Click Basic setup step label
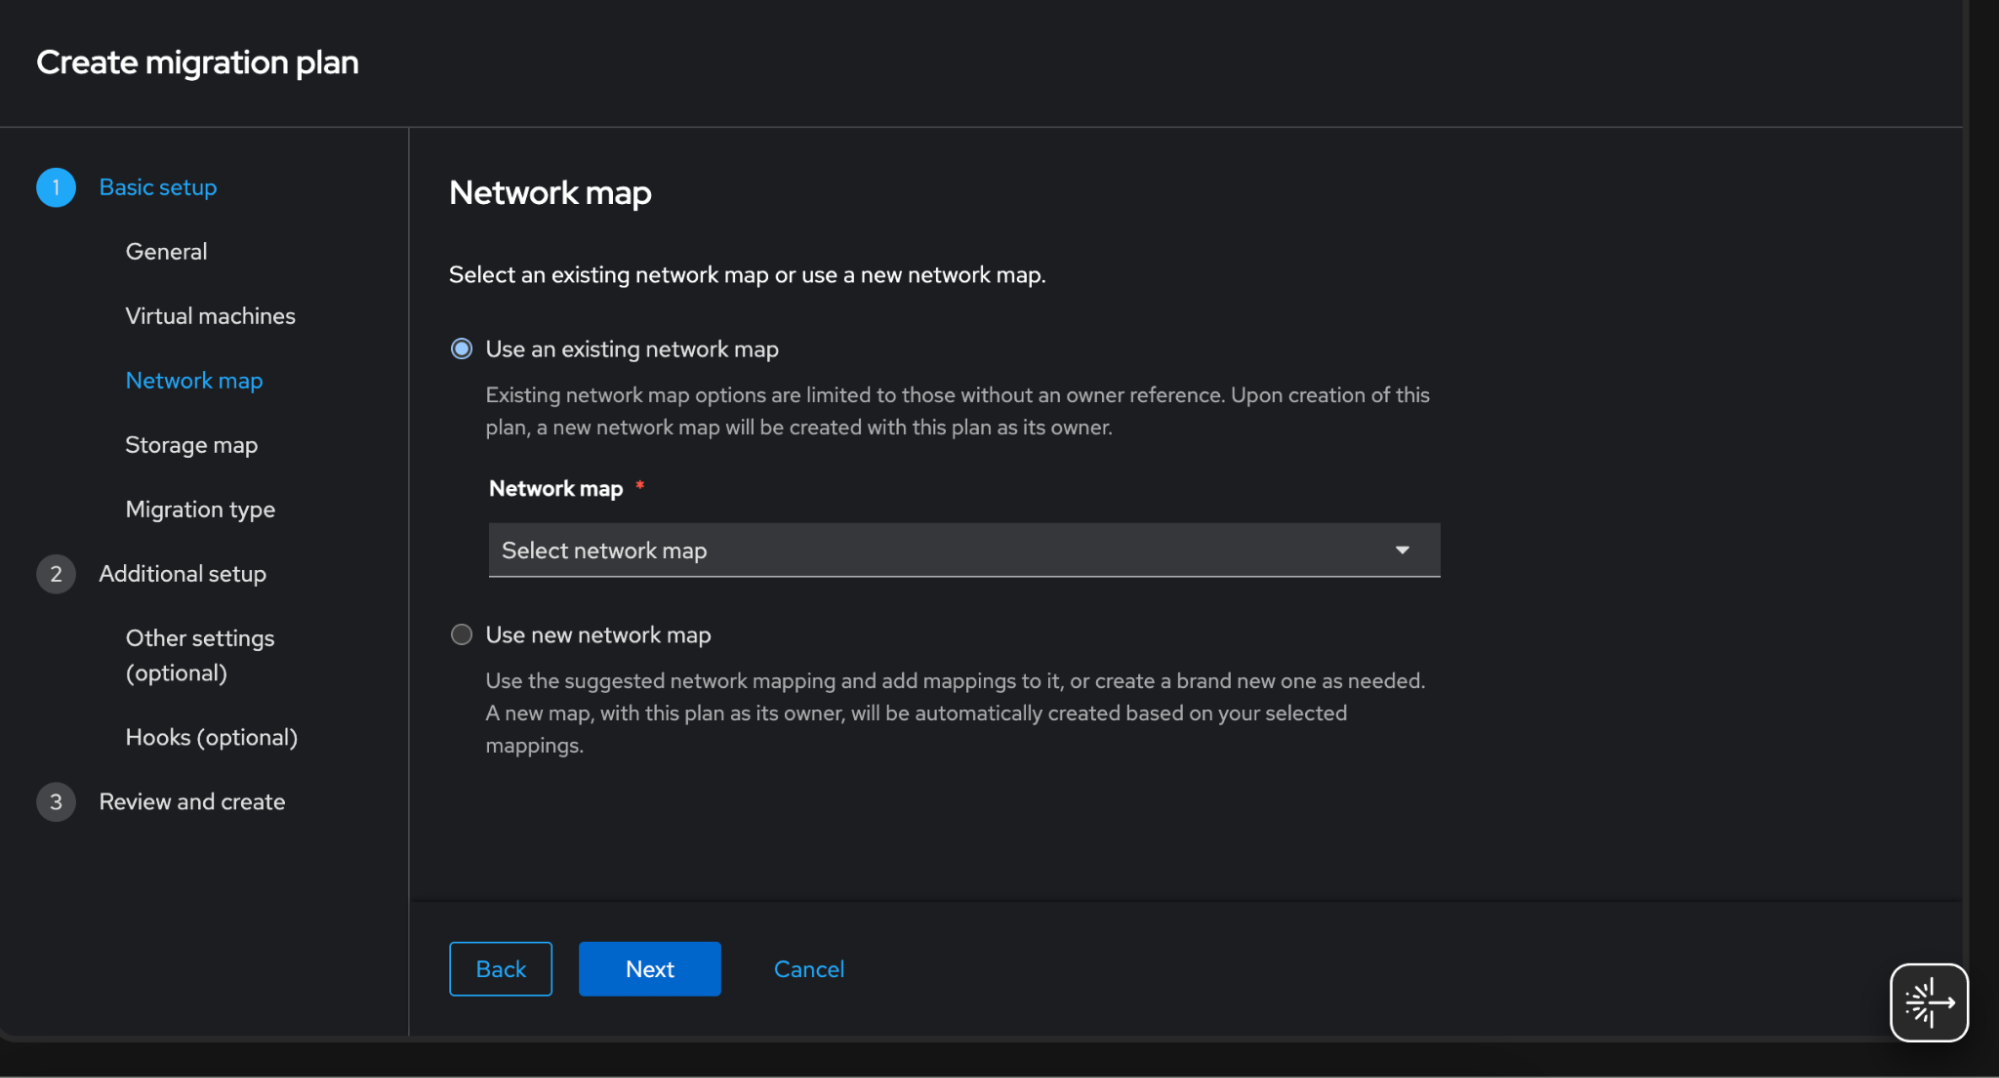The height and width of the screenshot is (1078, 1999). click(x=158, y=188)
